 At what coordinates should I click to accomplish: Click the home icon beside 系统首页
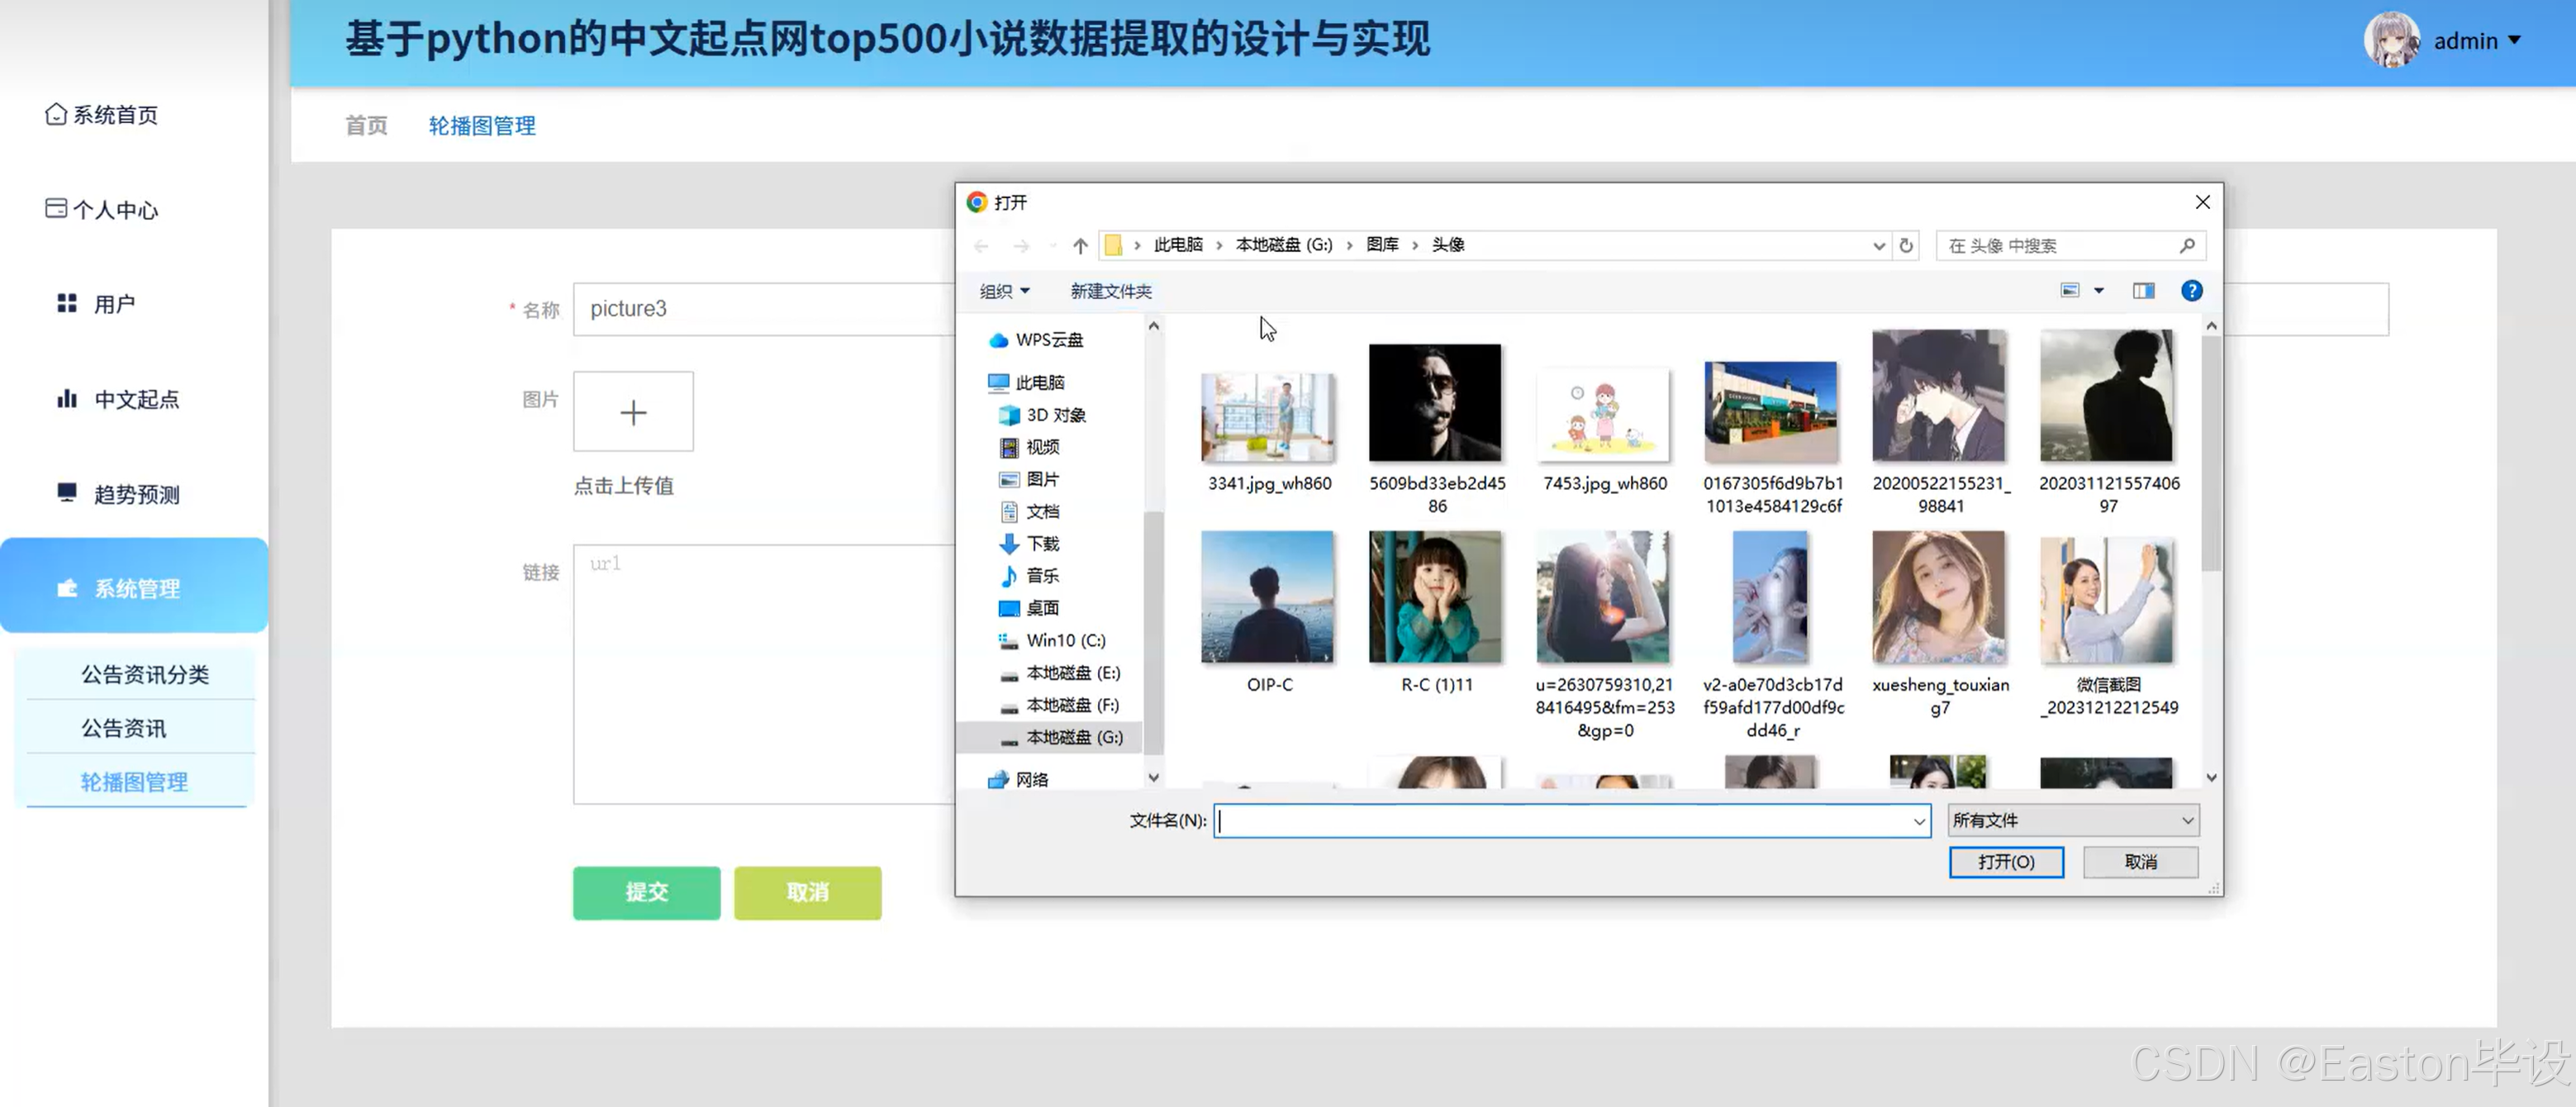pyautogui.click(x=56, y=114)
